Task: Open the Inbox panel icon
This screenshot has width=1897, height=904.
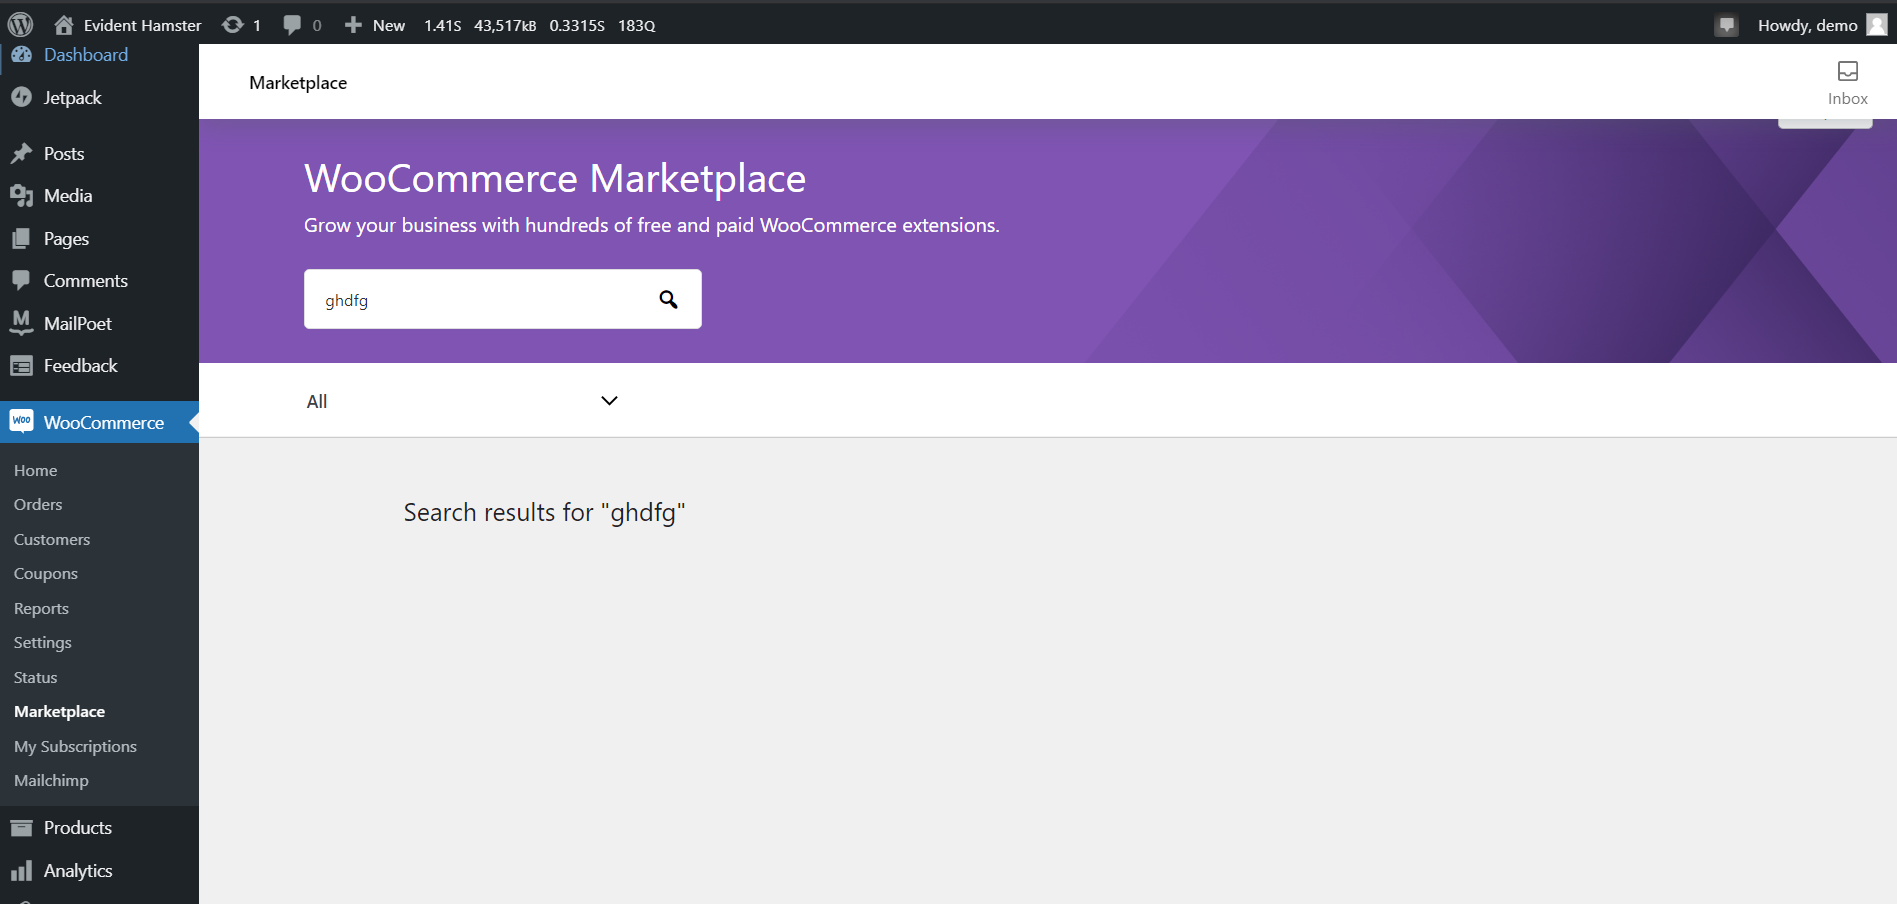Action: tap(1846, 72)
